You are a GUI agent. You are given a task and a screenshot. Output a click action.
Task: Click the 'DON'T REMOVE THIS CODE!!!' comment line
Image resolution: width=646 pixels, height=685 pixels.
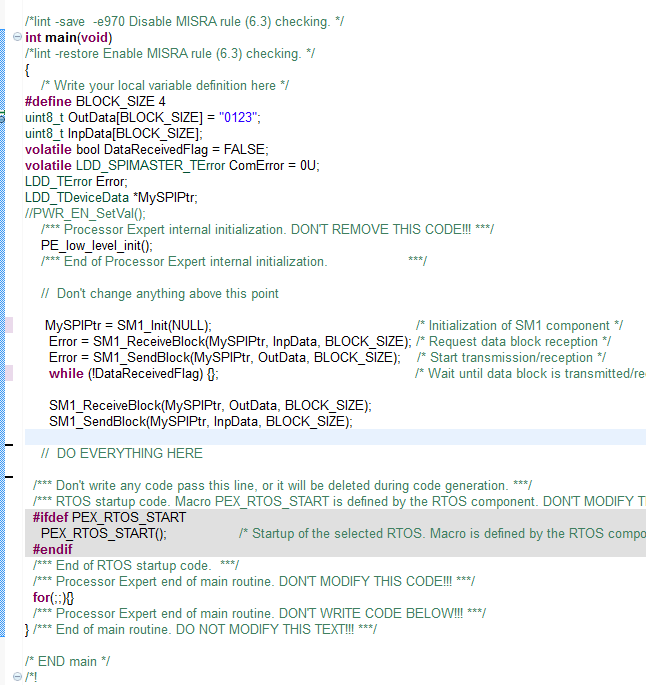pos(267,229)
